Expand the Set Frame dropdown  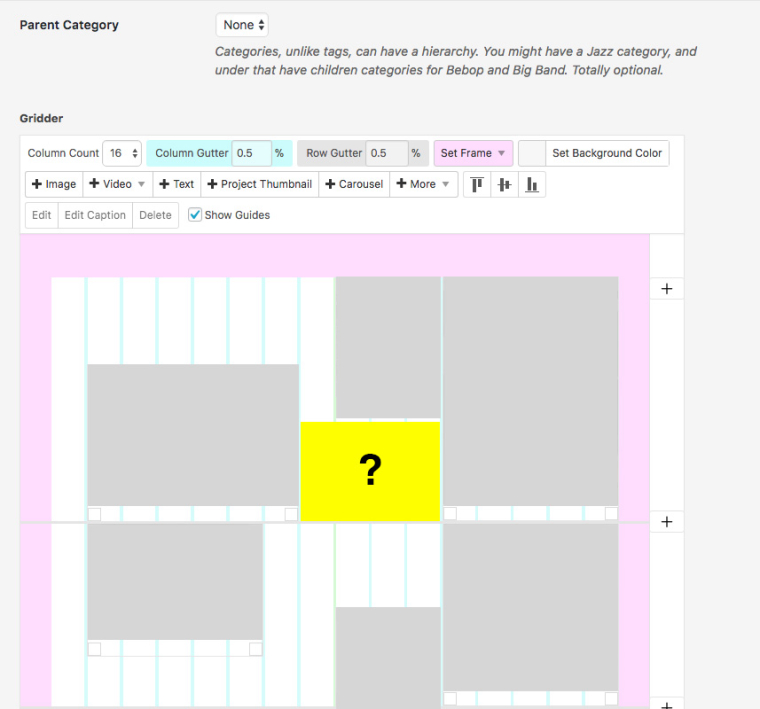pyautogui.click(x=473, y=153)
